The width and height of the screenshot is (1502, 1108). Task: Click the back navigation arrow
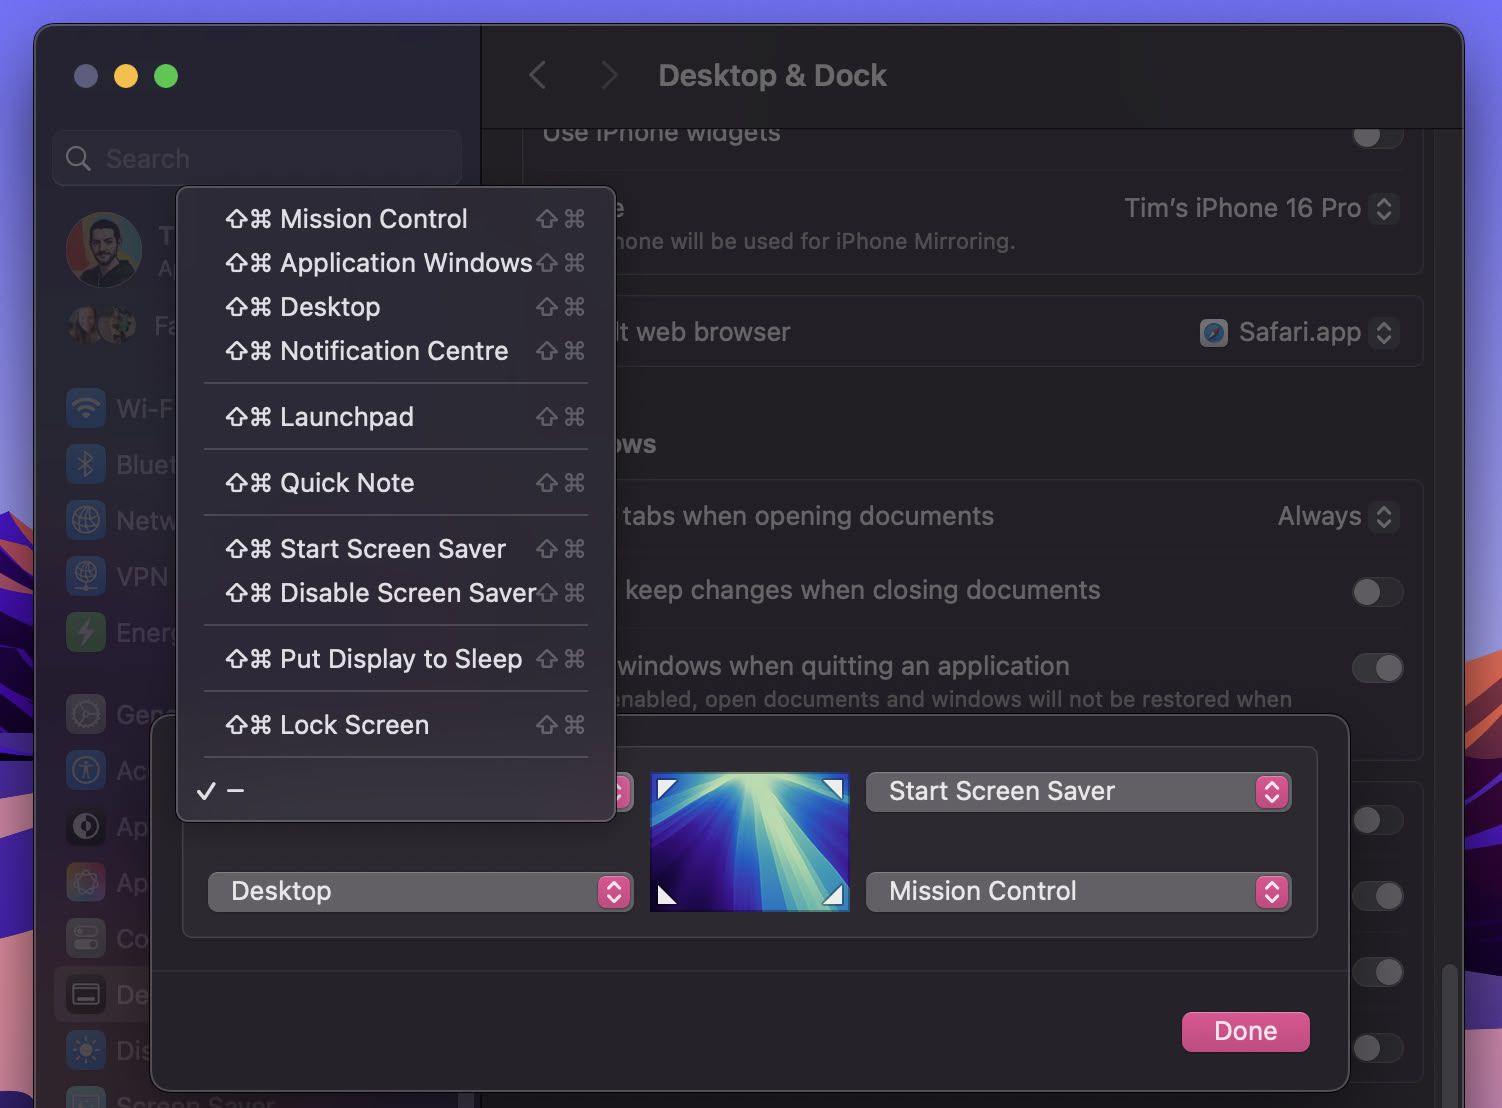(537, 75)
